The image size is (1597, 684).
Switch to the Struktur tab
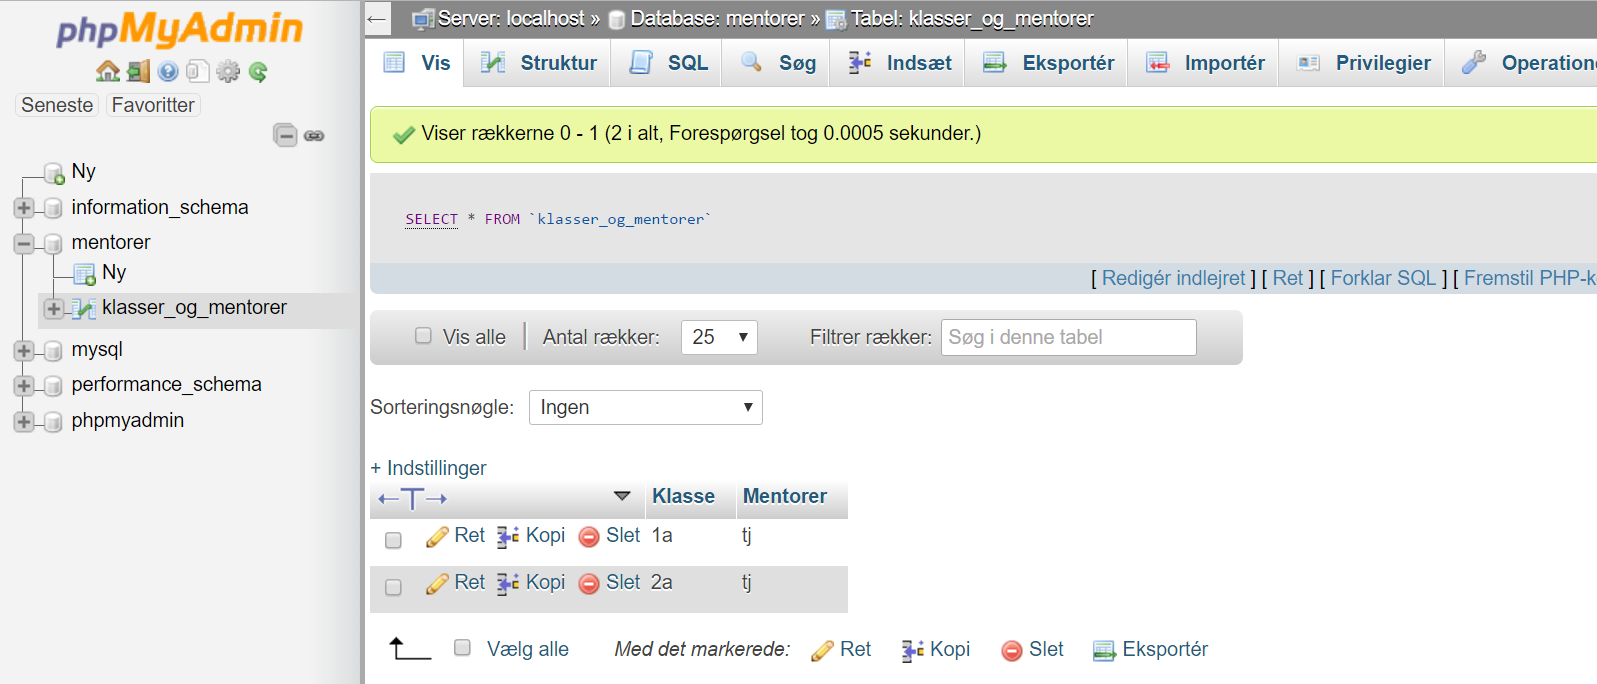[x=539, y=63]
